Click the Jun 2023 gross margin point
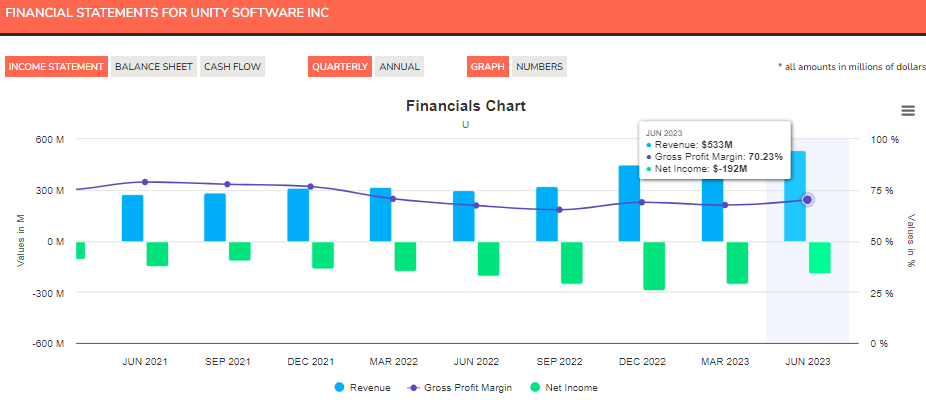This screenshot has height=403, width=926. (807, 200)
